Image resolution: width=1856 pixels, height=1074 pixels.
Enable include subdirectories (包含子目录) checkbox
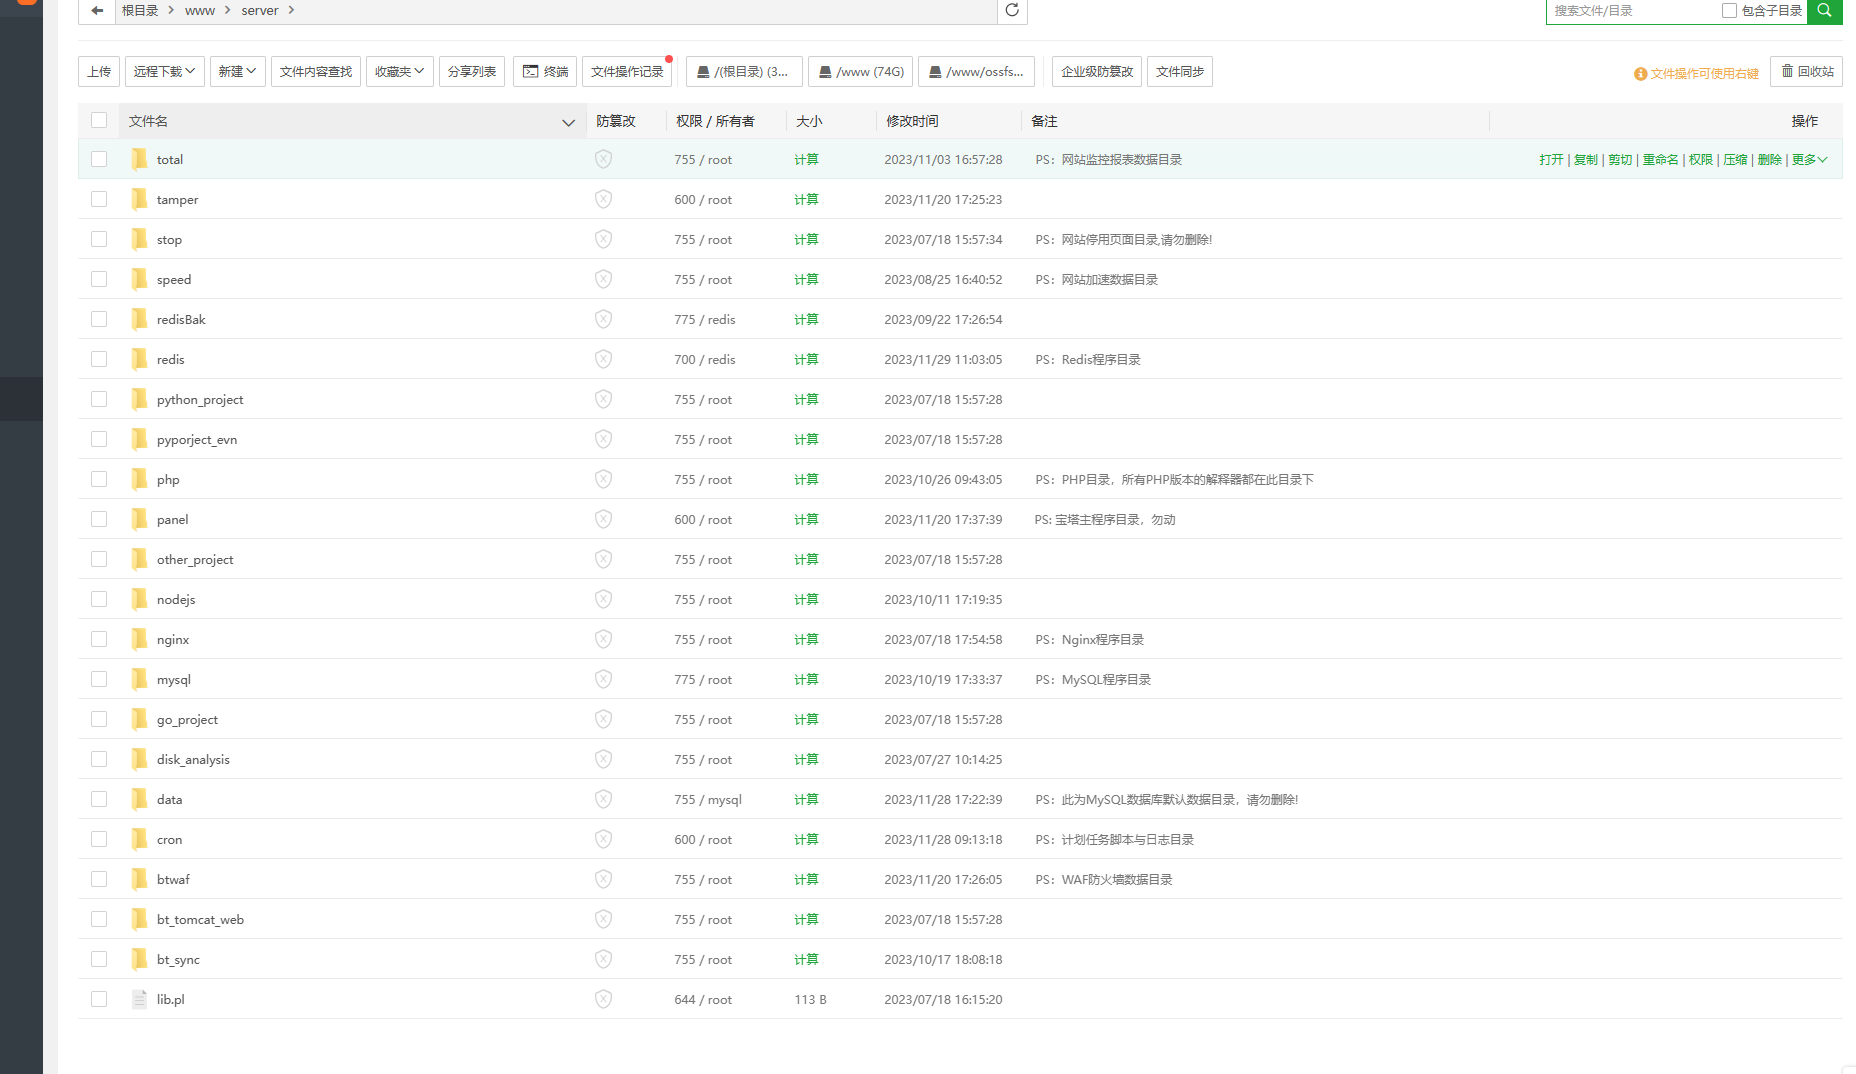click(x=1729, y=10)
